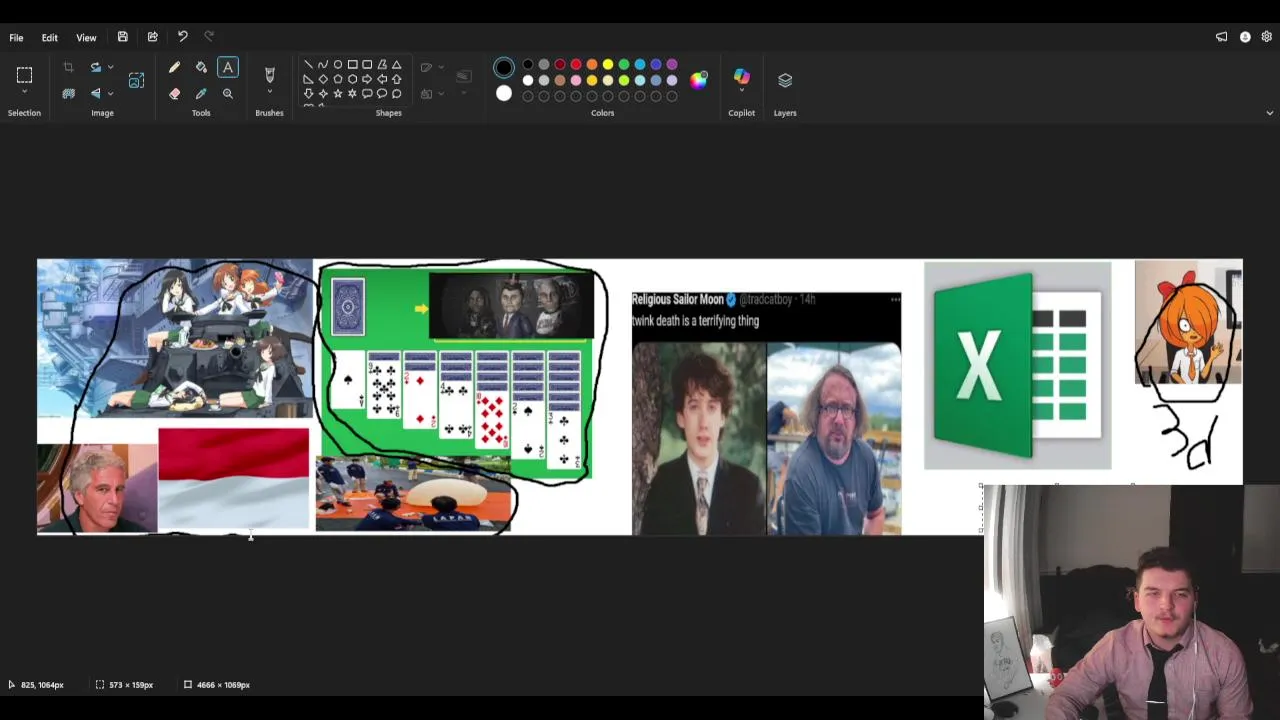This screenshot has width=1280, height=720.
Task: Choose the Diamond shape
Action: point(322,79)
